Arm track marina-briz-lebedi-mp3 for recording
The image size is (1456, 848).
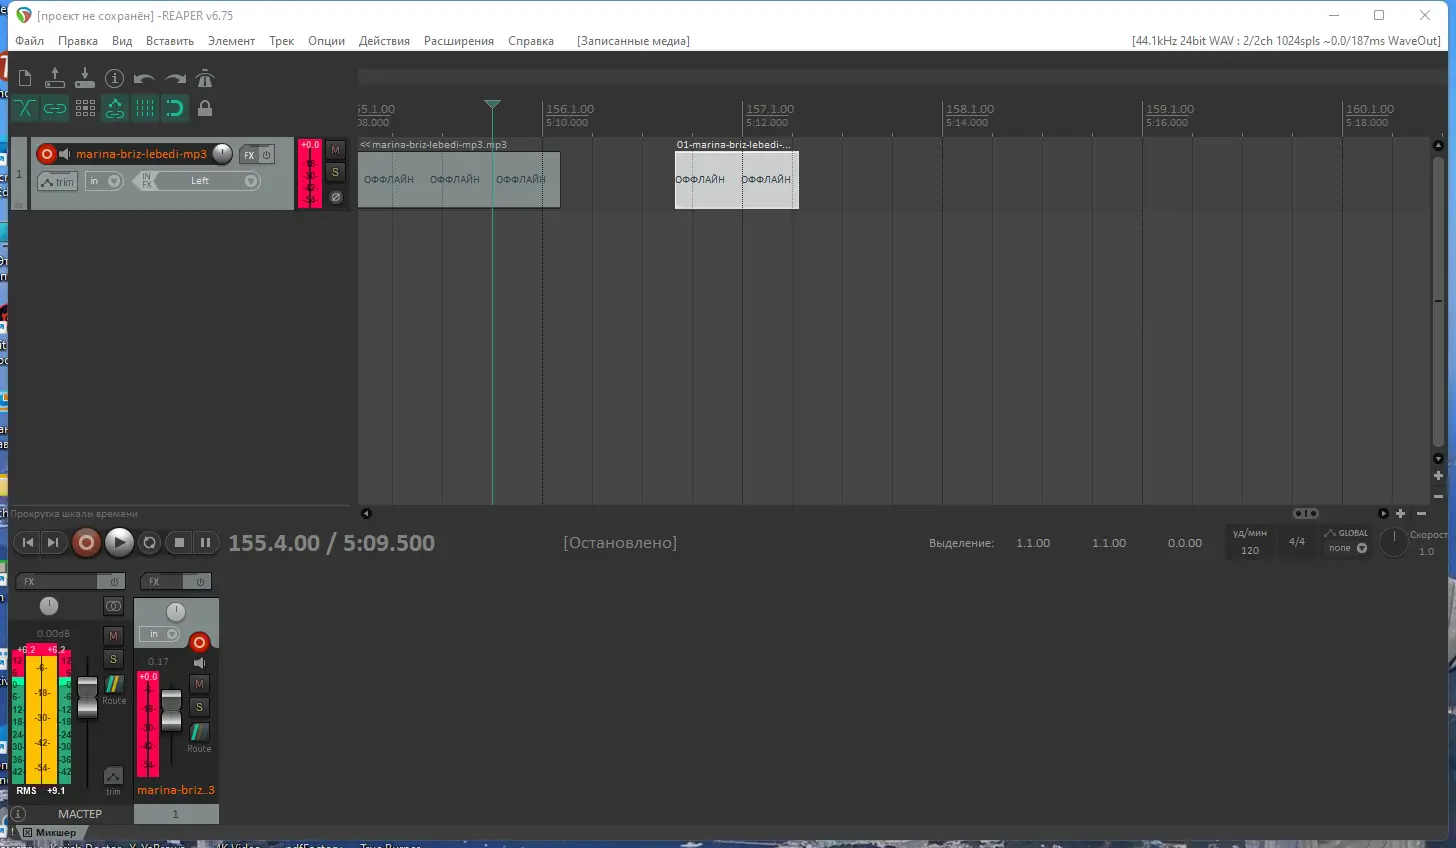click(x=46, y=154)
